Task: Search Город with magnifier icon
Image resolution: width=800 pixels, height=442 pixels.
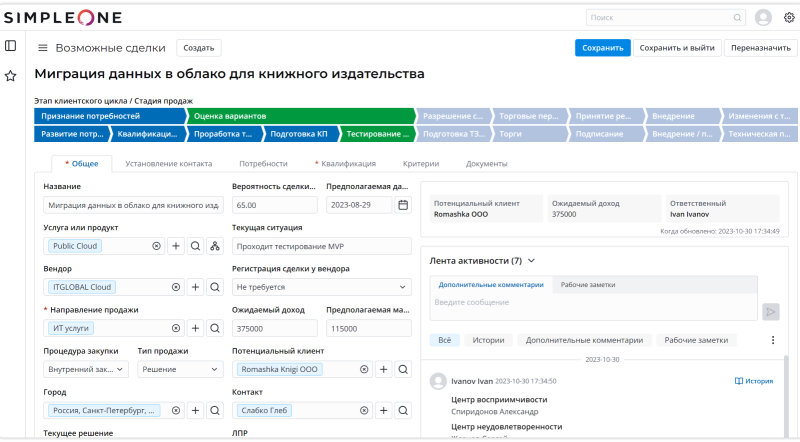Action: [x=215, y=410]
